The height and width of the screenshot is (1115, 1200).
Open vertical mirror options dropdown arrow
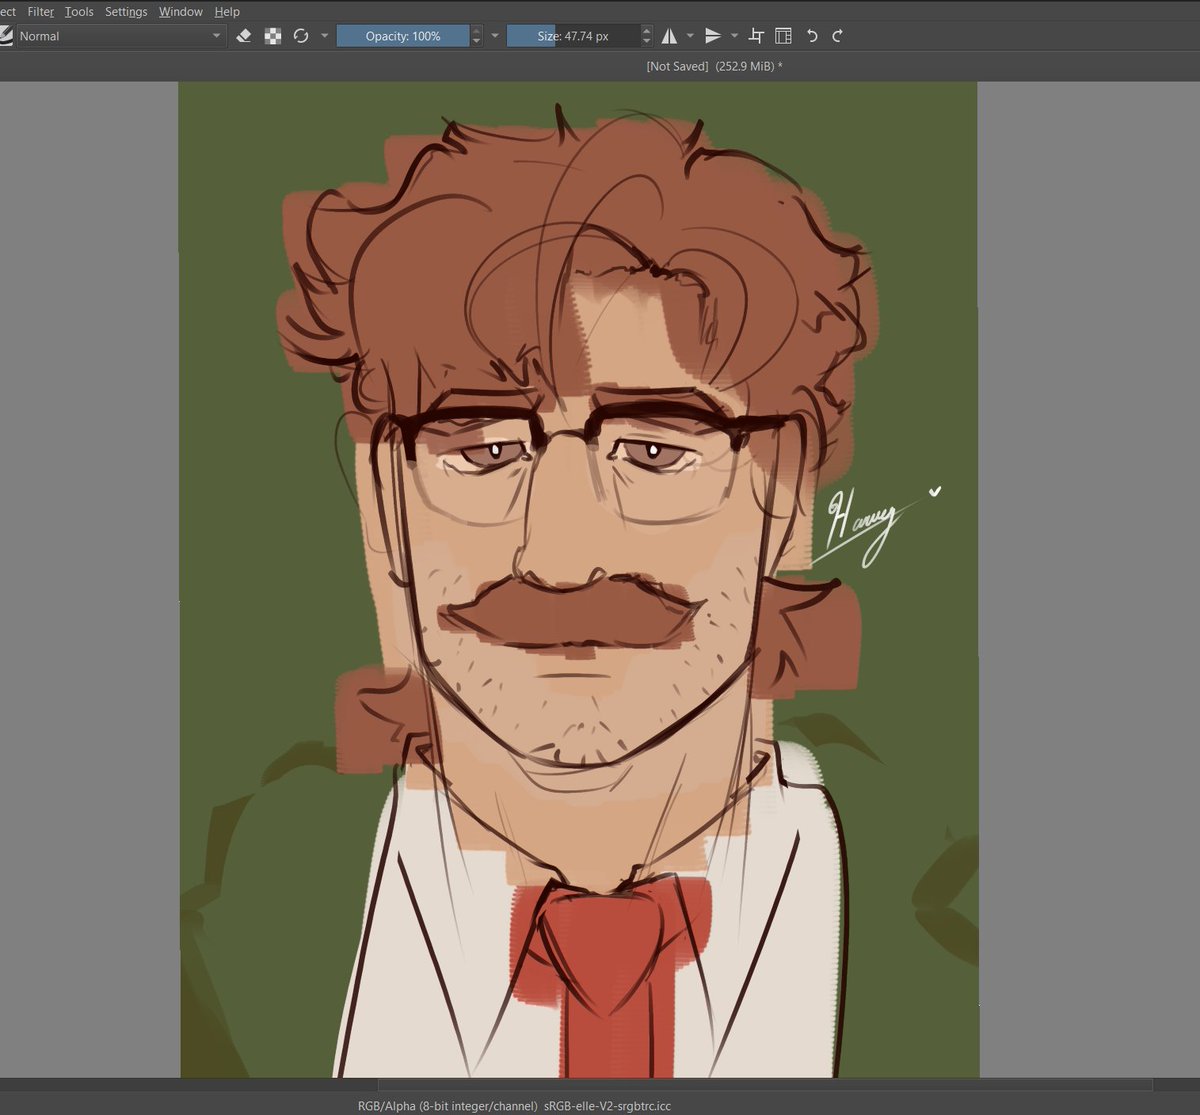coord(734,36)
